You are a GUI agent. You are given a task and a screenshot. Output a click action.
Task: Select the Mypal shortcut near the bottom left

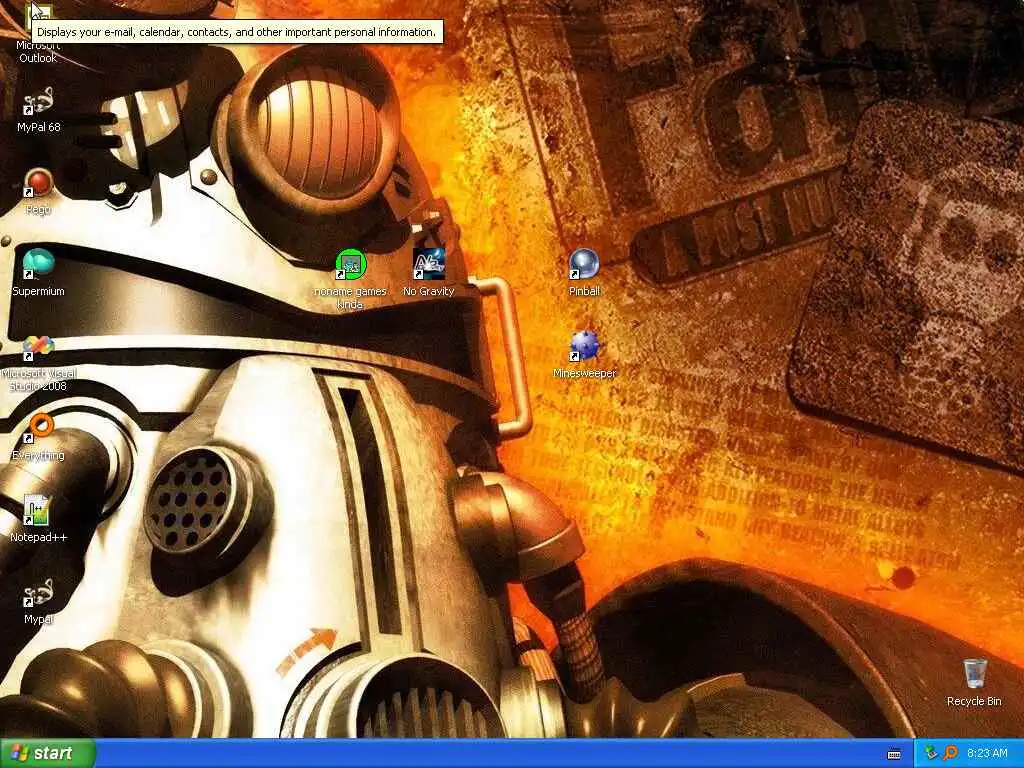39,602
